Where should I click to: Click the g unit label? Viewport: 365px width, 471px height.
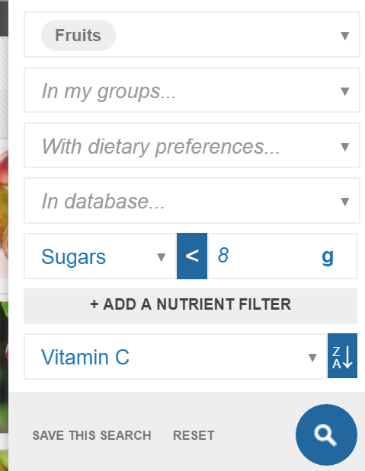tap(328, 257)
